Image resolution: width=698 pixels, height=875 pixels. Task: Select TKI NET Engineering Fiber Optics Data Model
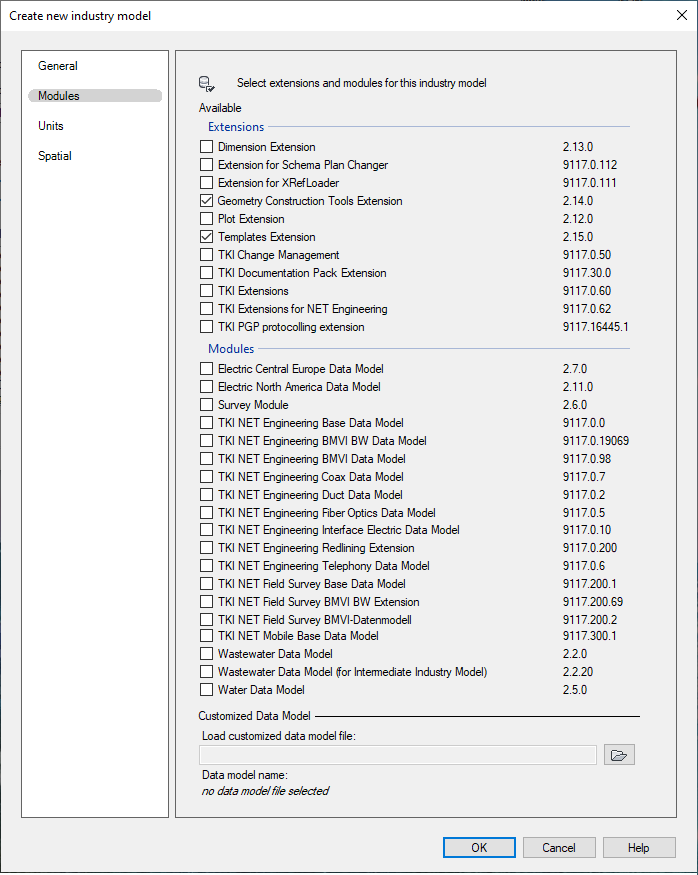206,512
